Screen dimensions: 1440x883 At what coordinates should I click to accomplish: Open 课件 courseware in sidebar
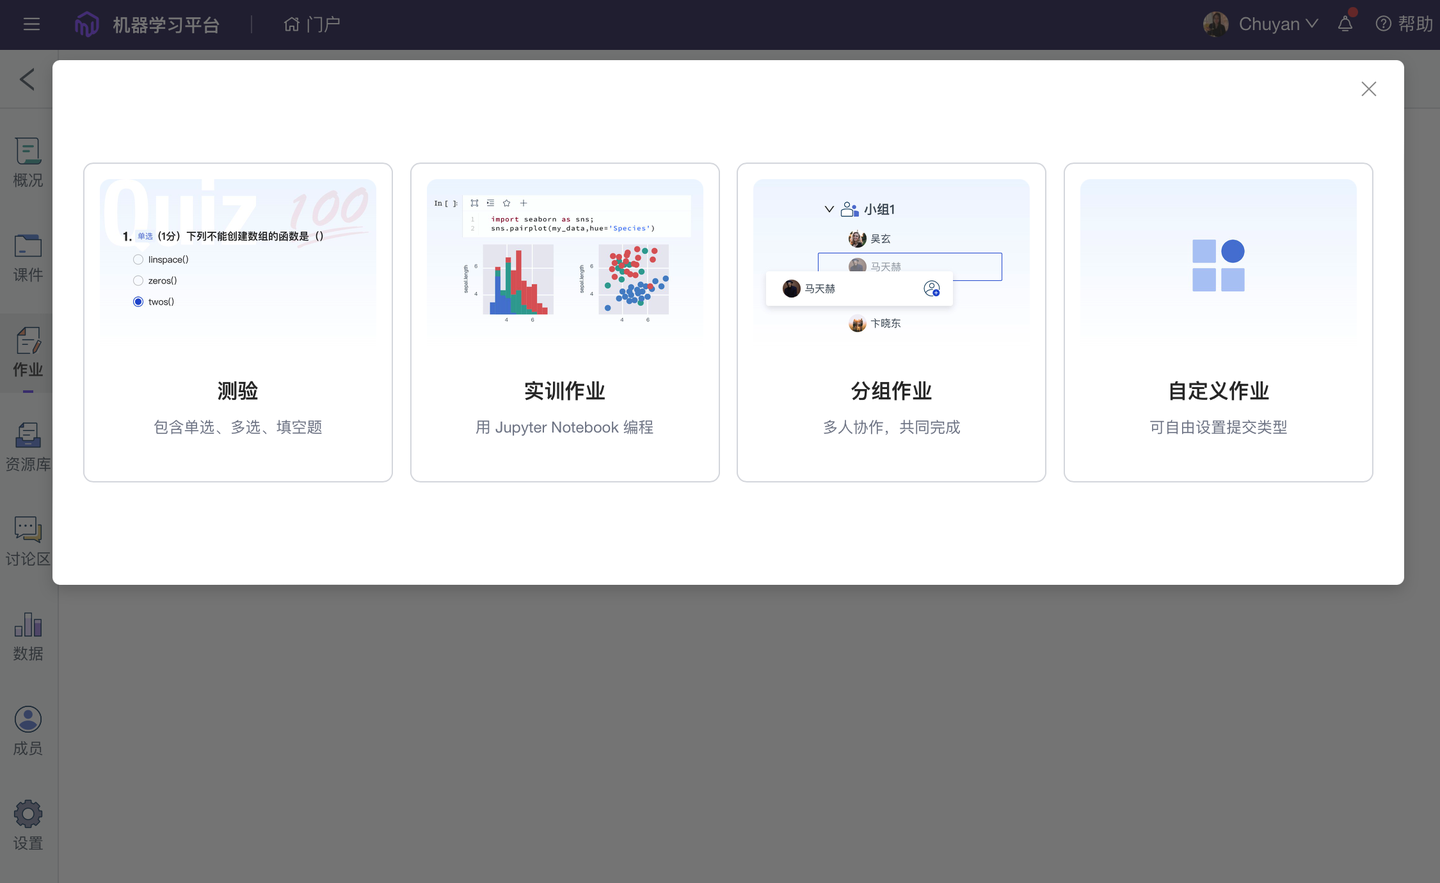click(x=28, y=258)
